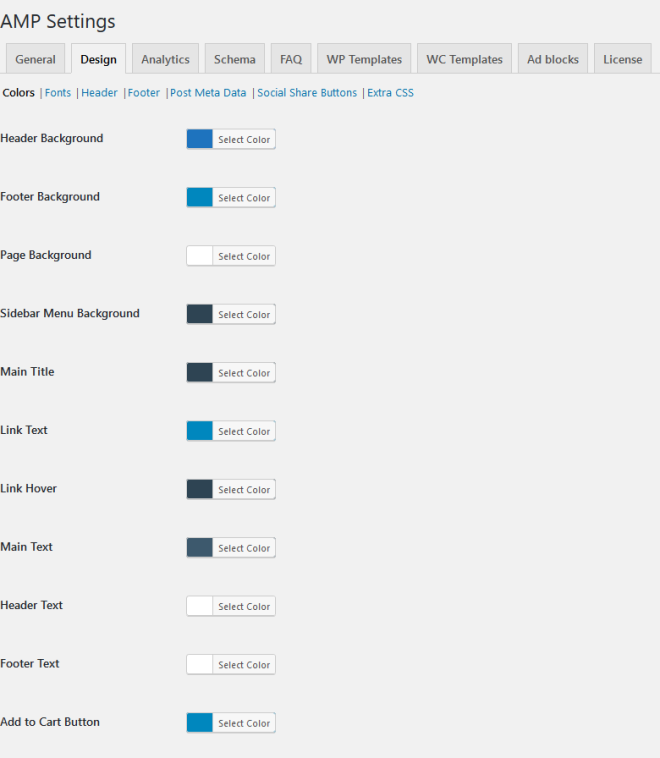Click Select Color for Add to Cart Button
Viewport: 660px width, 758px height.
(244, 723)
